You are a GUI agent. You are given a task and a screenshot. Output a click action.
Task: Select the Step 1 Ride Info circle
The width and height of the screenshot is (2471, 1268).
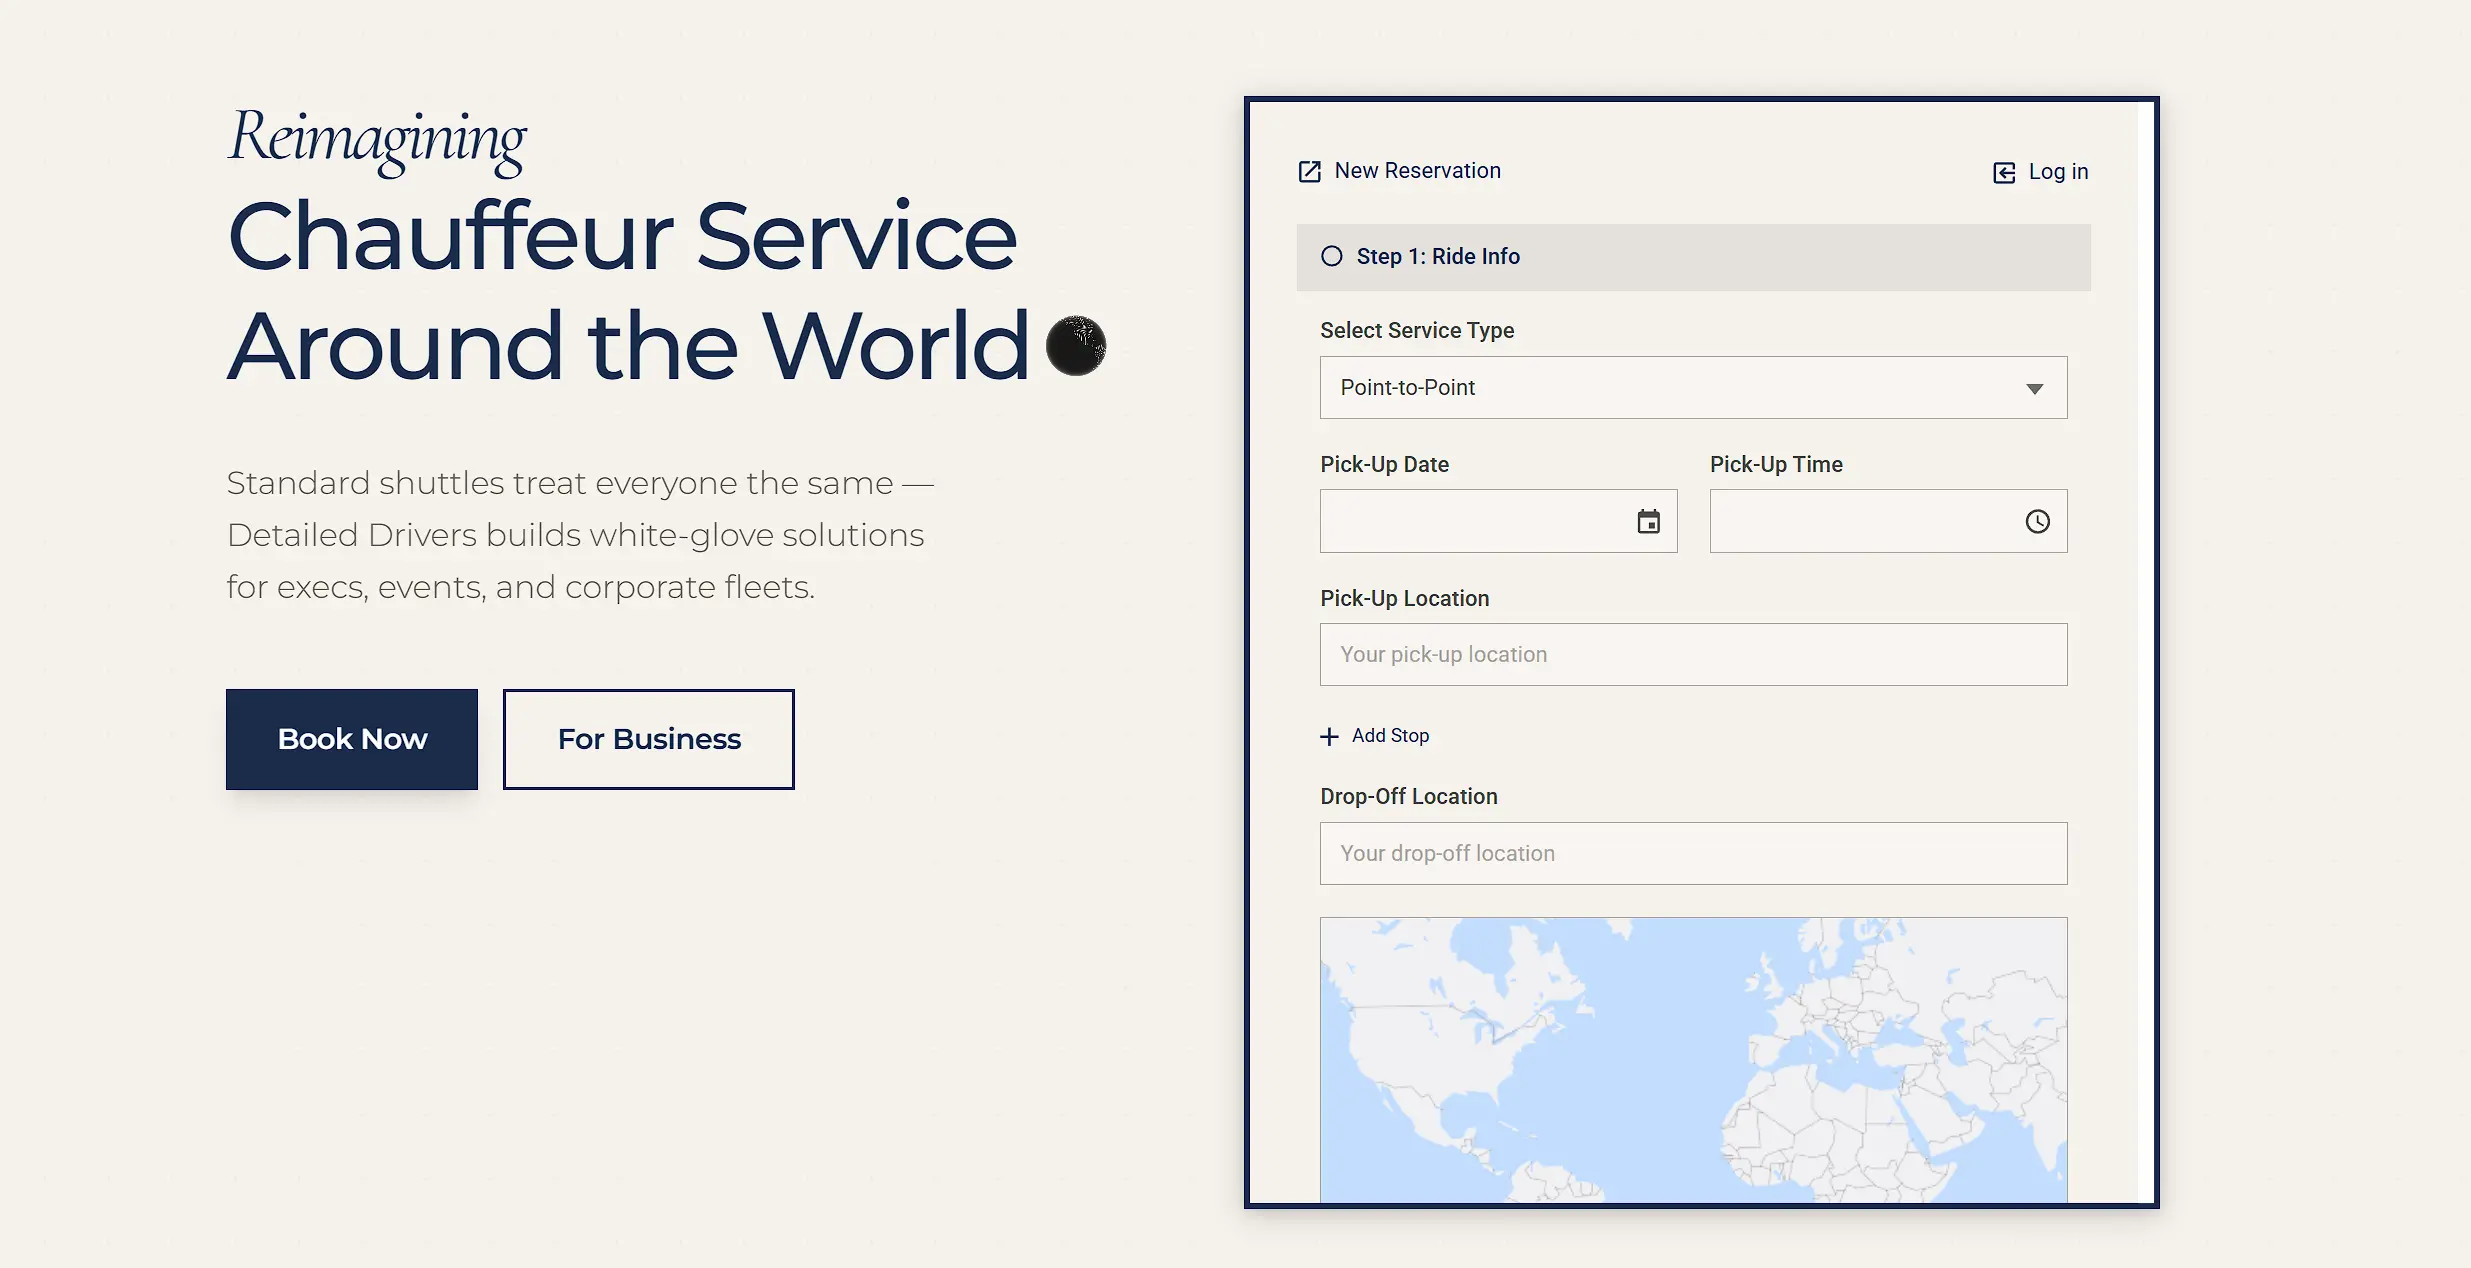coord(1332,256)
